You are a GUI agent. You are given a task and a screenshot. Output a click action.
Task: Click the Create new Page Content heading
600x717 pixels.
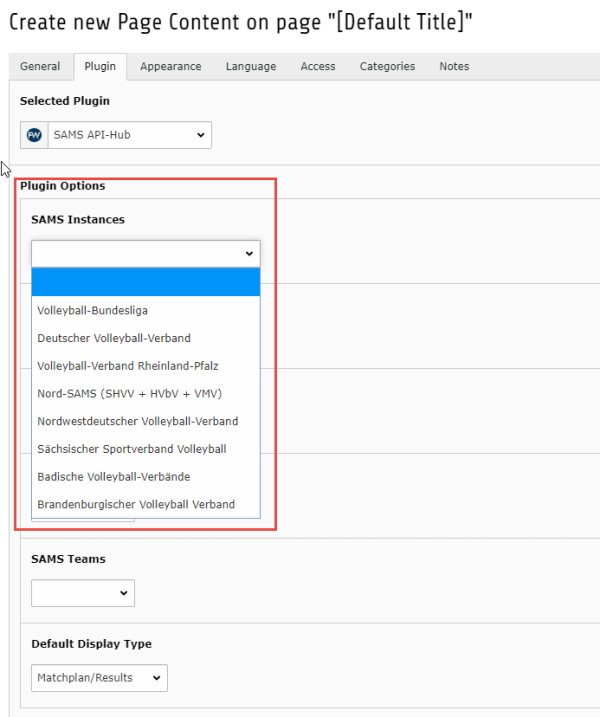[x=240, y=22]
